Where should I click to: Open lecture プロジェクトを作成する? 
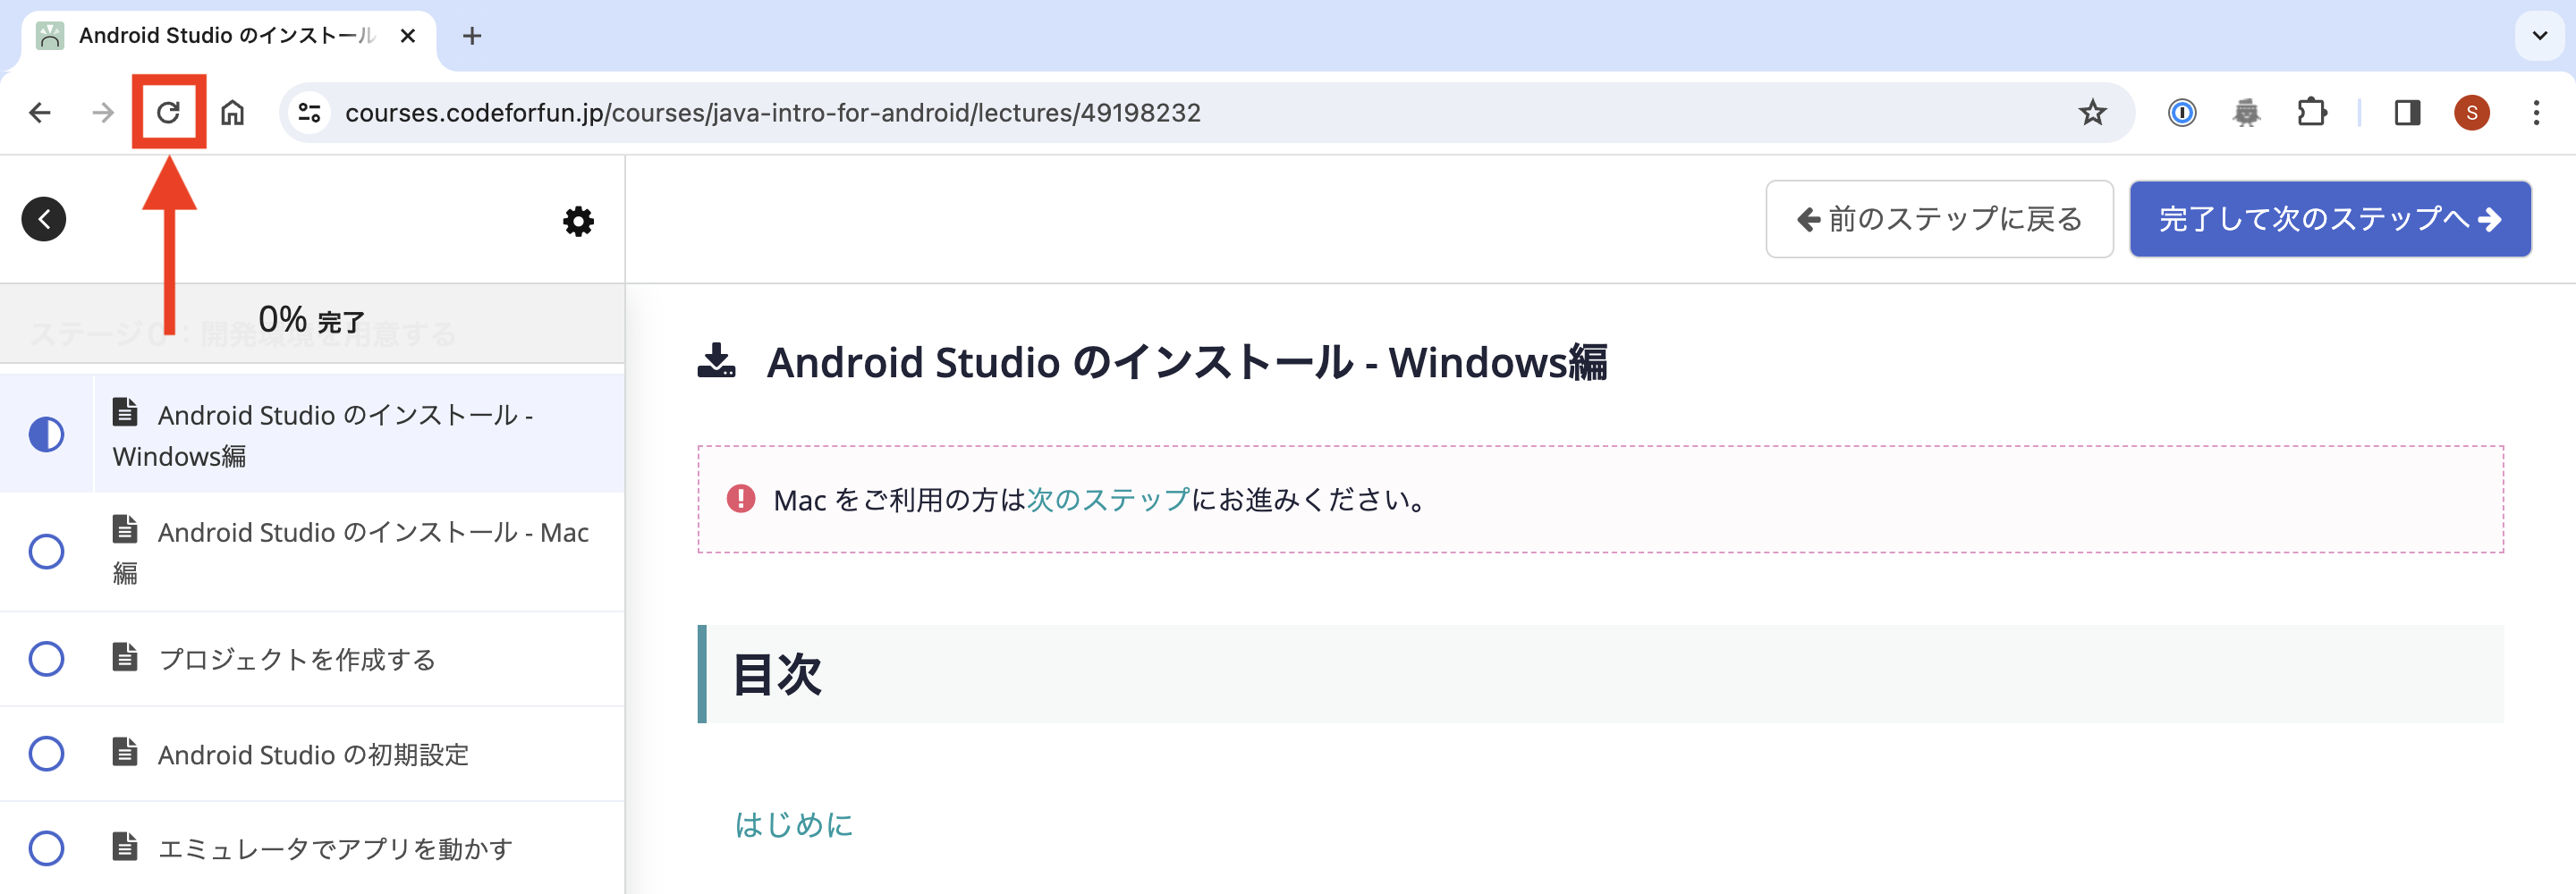(297, 659)
